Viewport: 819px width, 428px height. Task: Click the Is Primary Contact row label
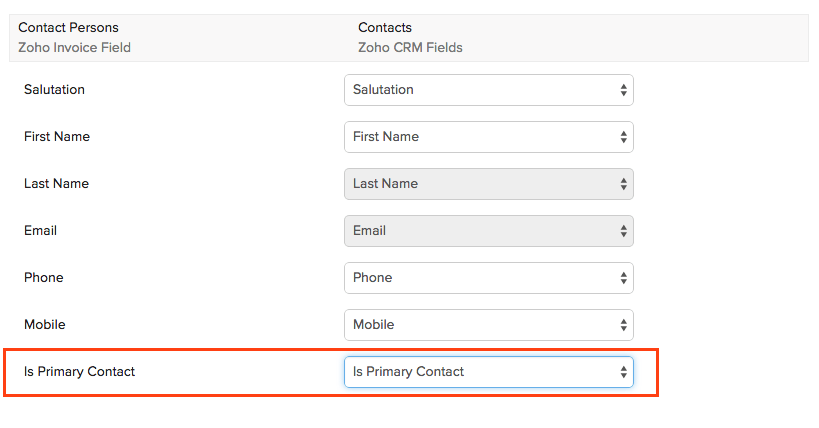tap(79, 372)
